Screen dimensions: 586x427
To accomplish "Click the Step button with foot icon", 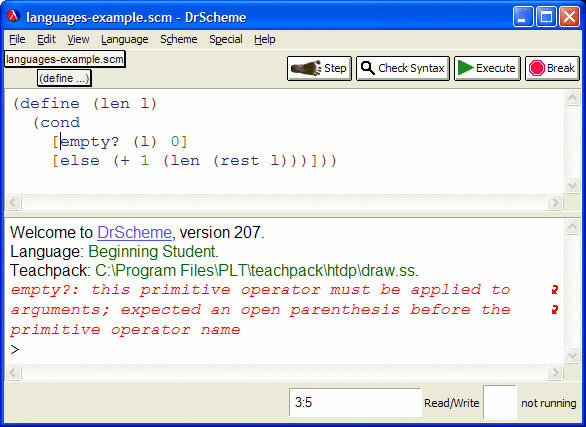I will [319, 68].
